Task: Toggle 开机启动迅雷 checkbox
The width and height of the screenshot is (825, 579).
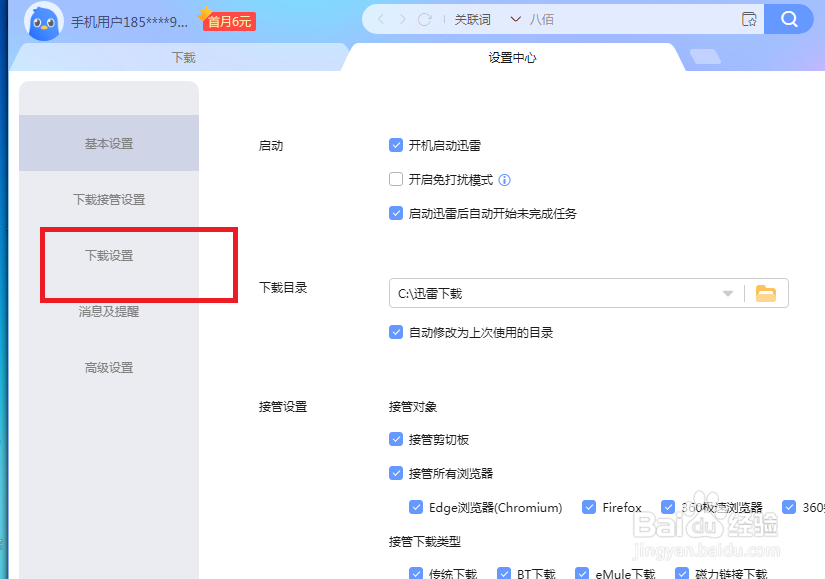Action: (x=396, y=145)
